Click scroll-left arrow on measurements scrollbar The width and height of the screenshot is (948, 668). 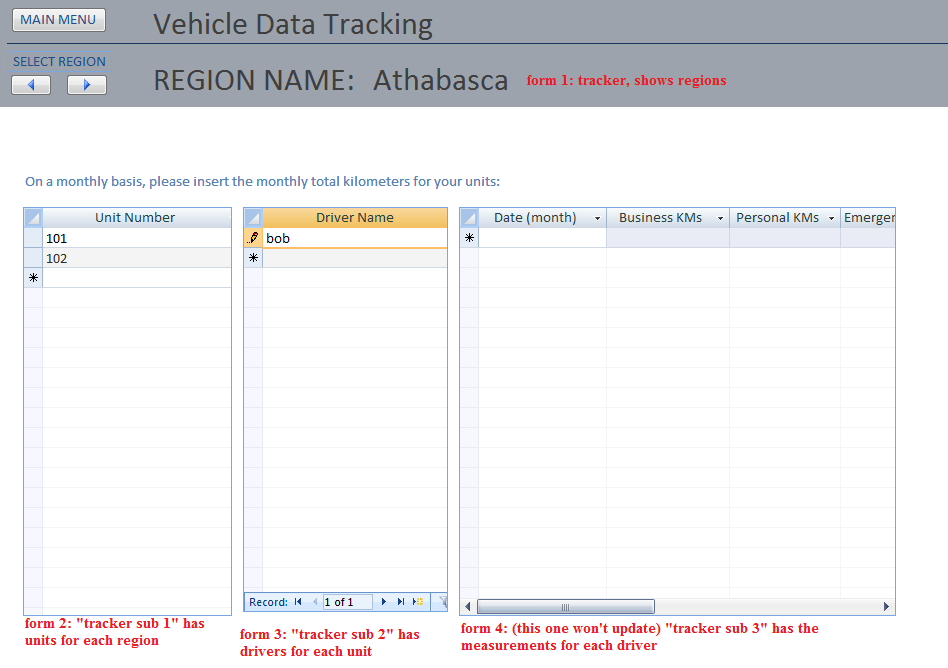467,606
